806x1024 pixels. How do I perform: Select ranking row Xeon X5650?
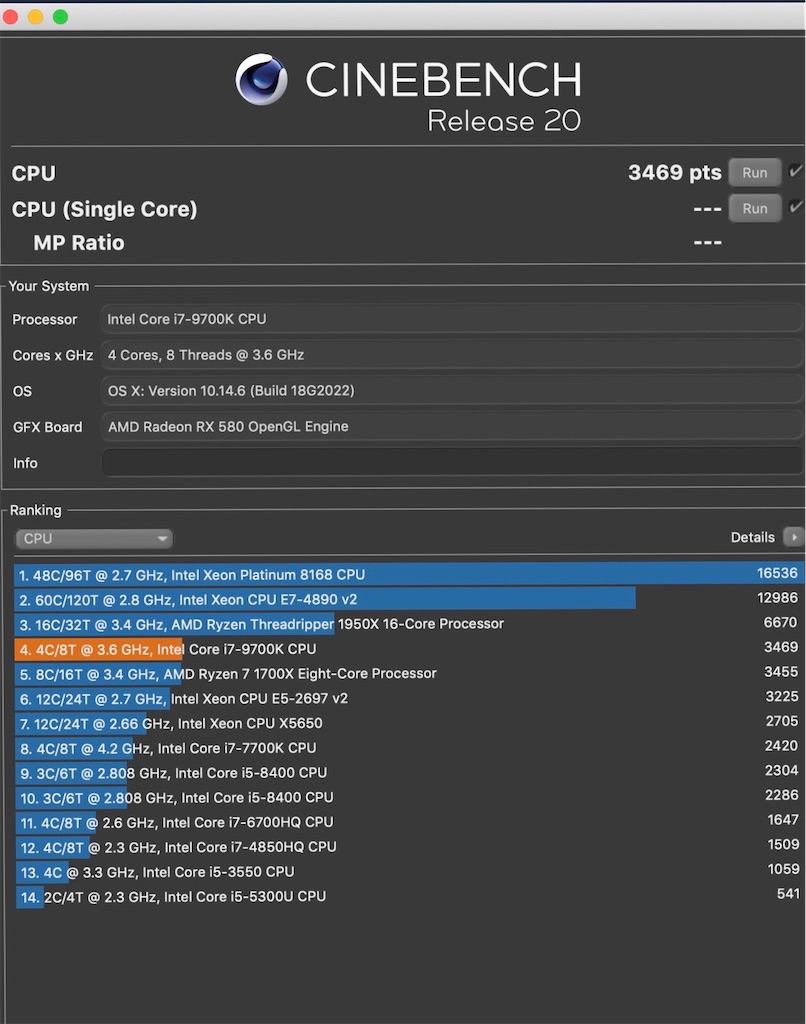409,724
